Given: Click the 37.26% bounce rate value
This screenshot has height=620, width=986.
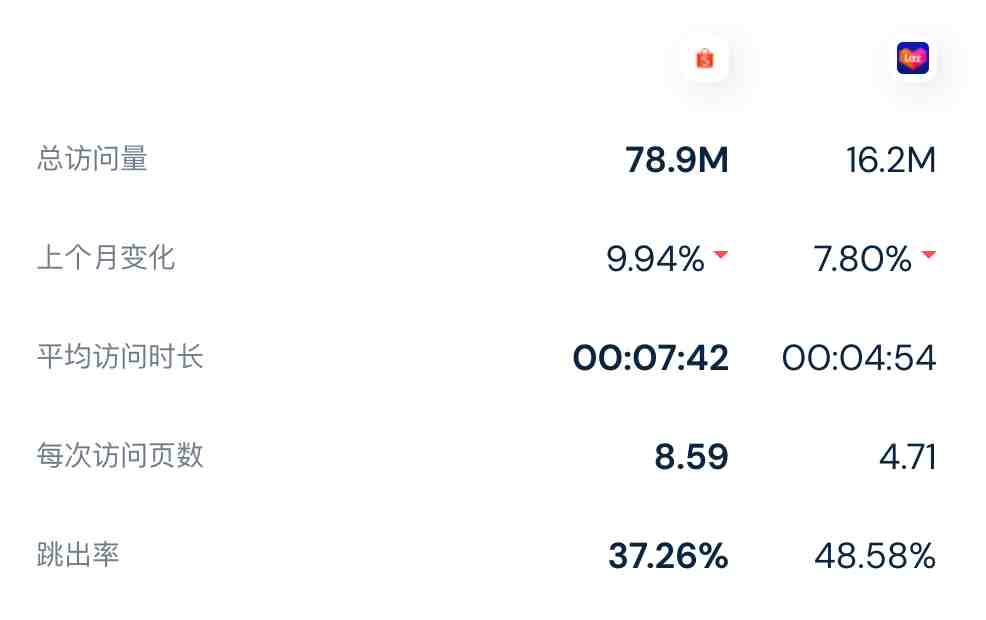Looking at the screenshot, I should click(x=668, y=556).
